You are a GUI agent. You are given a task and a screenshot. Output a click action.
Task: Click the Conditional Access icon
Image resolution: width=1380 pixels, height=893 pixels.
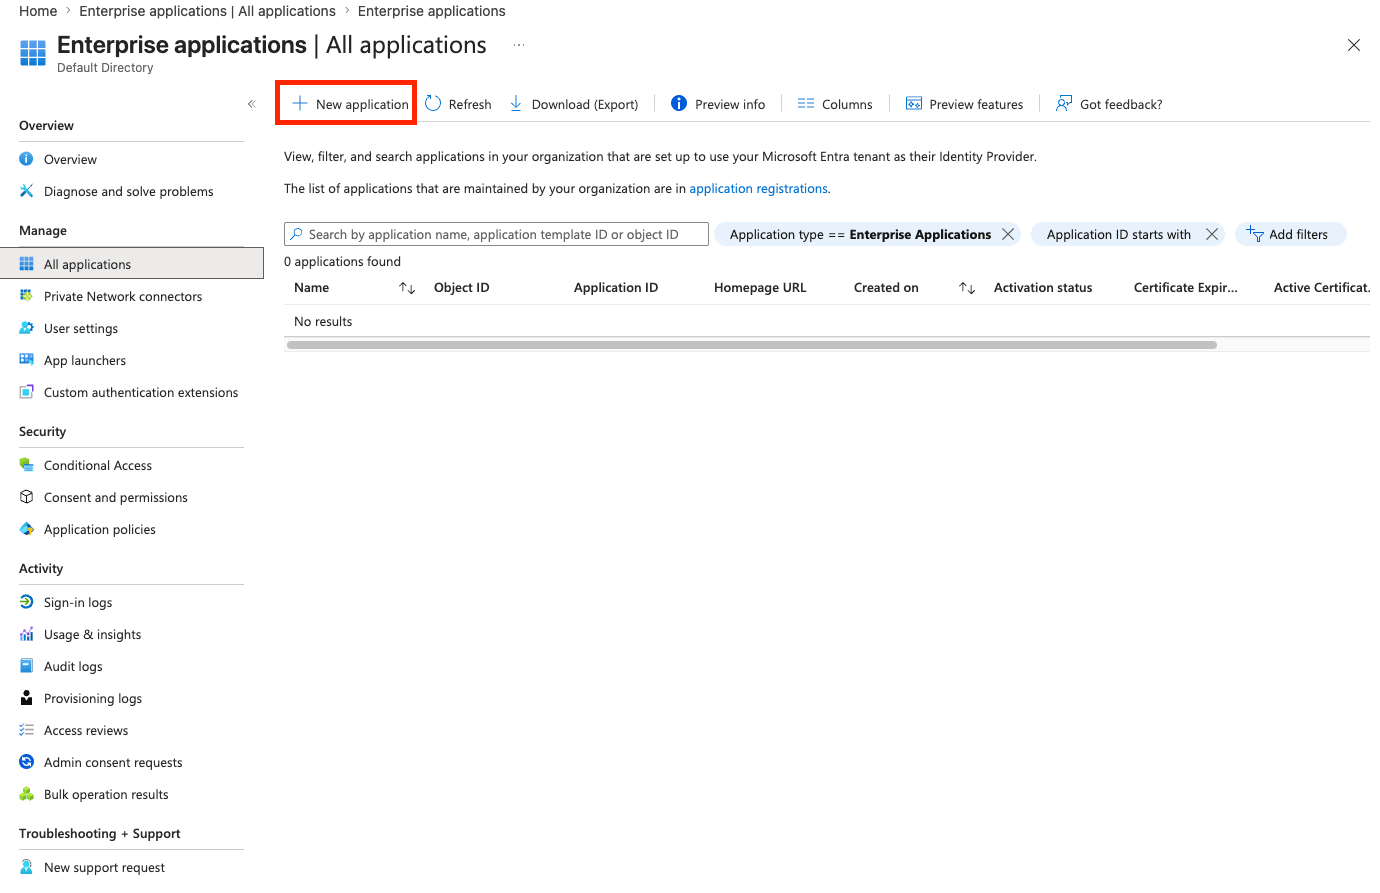pos(27,465)
